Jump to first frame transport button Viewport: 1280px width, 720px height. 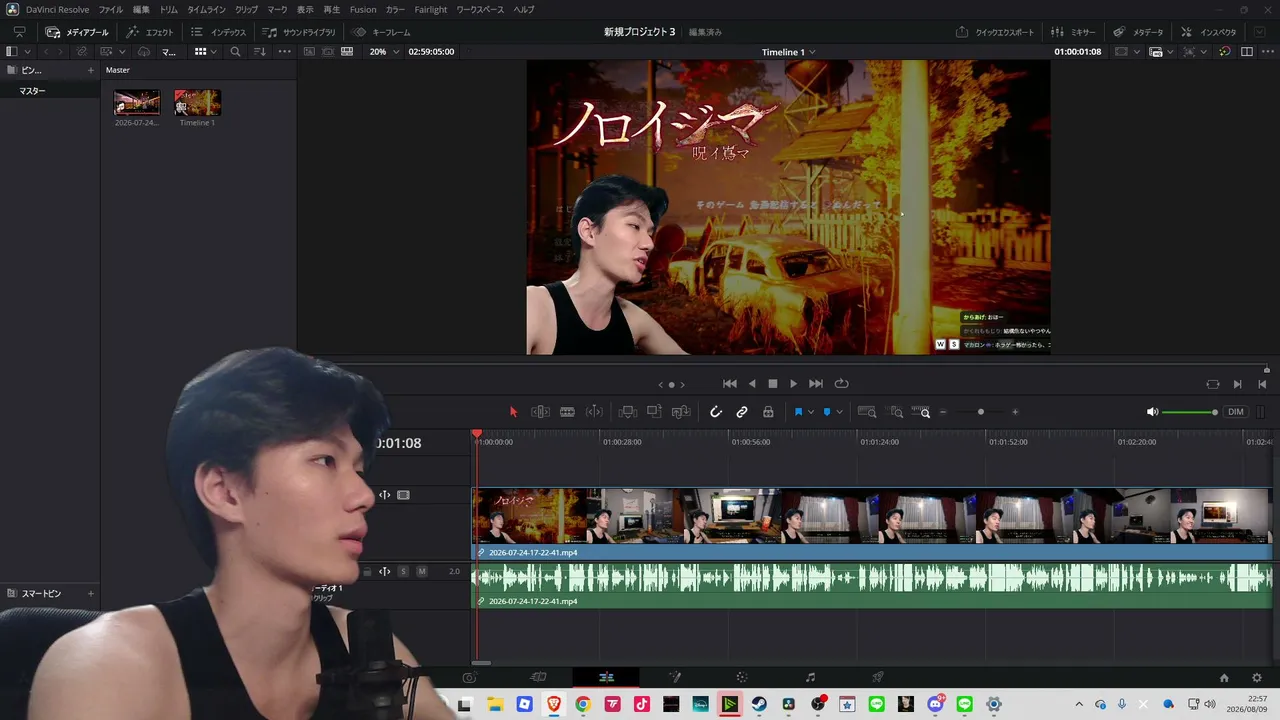[x=730, y=384]
